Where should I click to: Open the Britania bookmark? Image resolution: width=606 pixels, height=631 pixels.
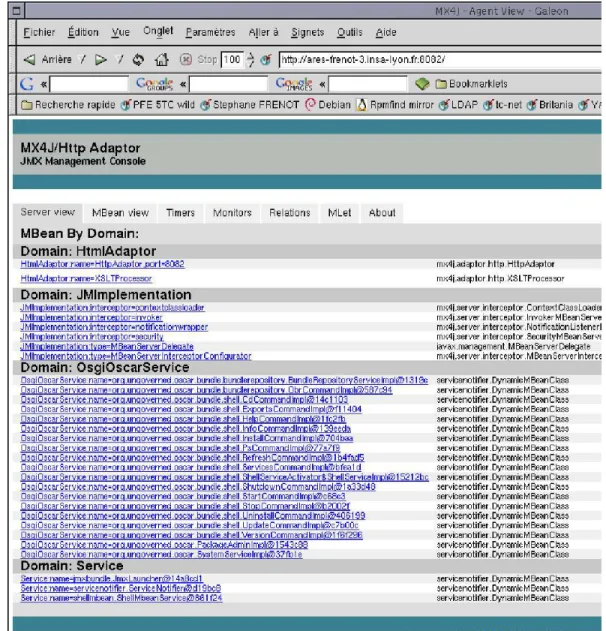pyautogui.click(x=550, y=105)
